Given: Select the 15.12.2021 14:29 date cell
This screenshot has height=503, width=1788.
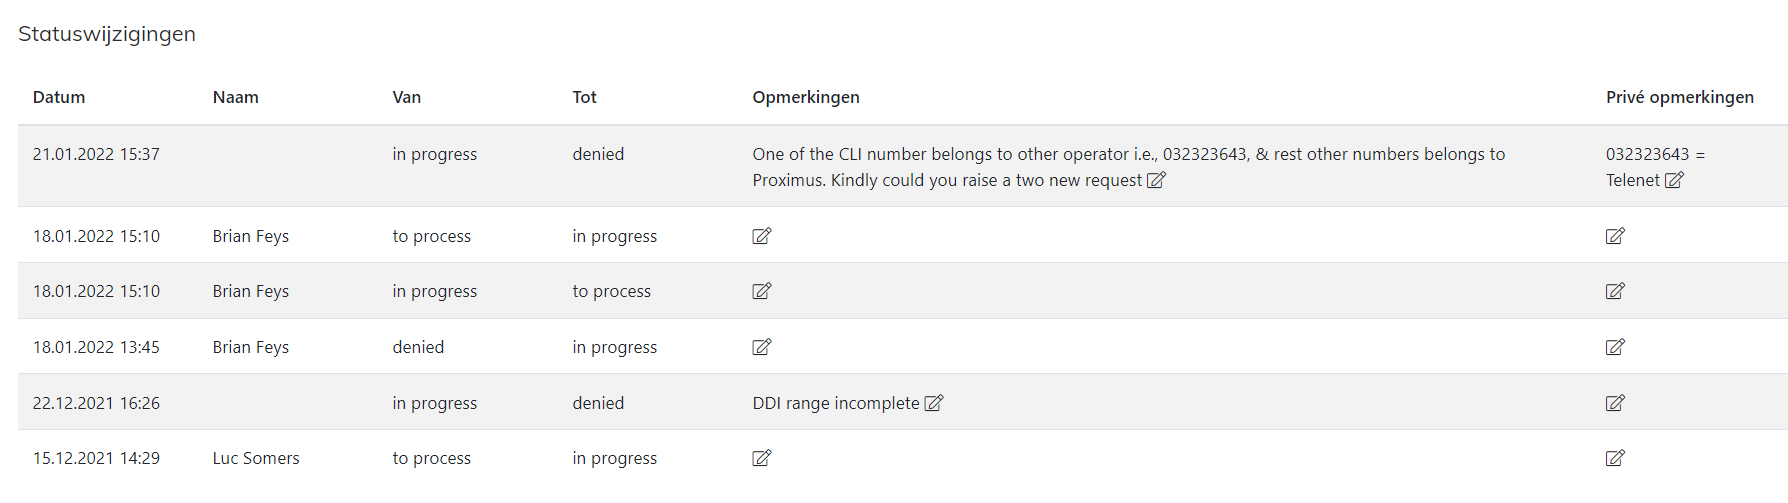Looking at the screenshot, I should 96,458.
